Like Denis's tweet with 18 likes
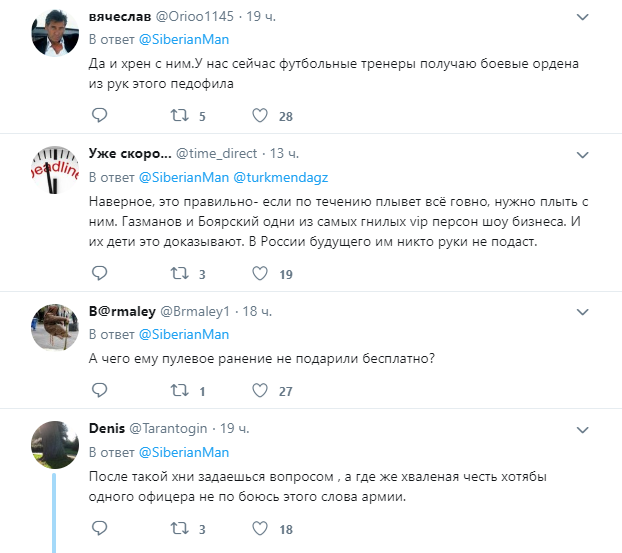 [260, 529]
